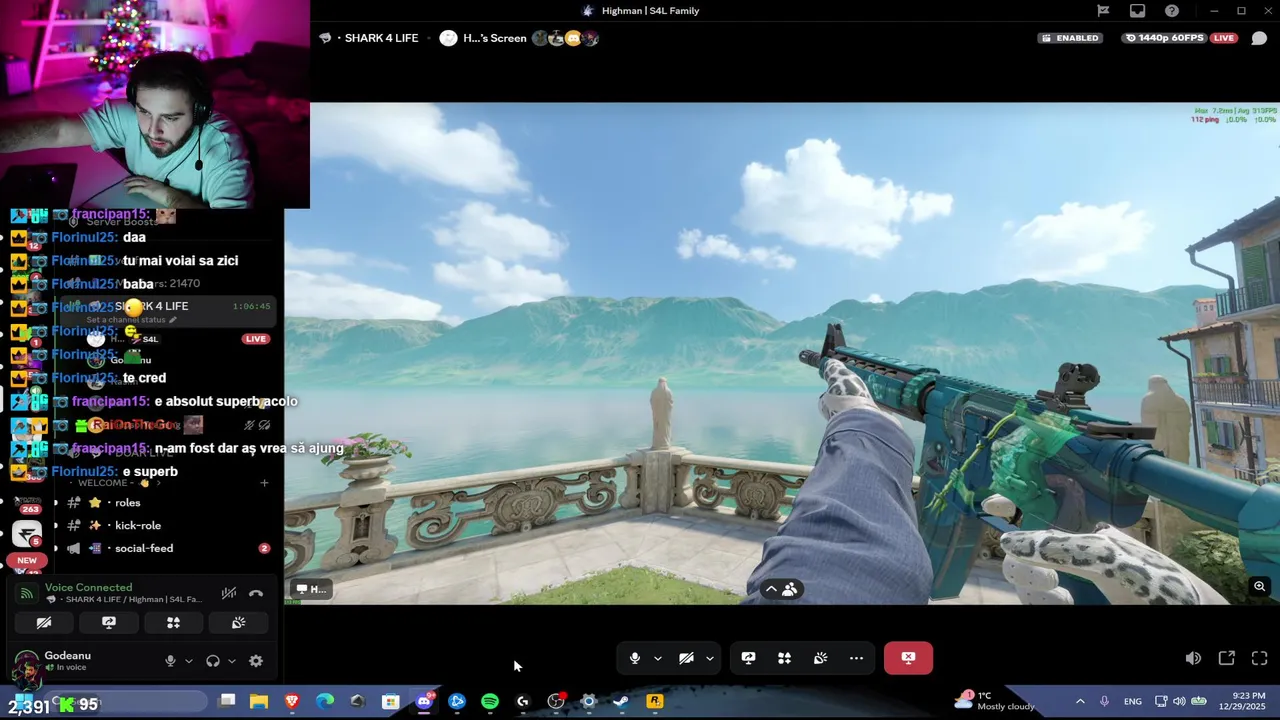This screenshot has height=720, width=1280.
Task: Open File Explorer from taskbar
Action: 259,701
